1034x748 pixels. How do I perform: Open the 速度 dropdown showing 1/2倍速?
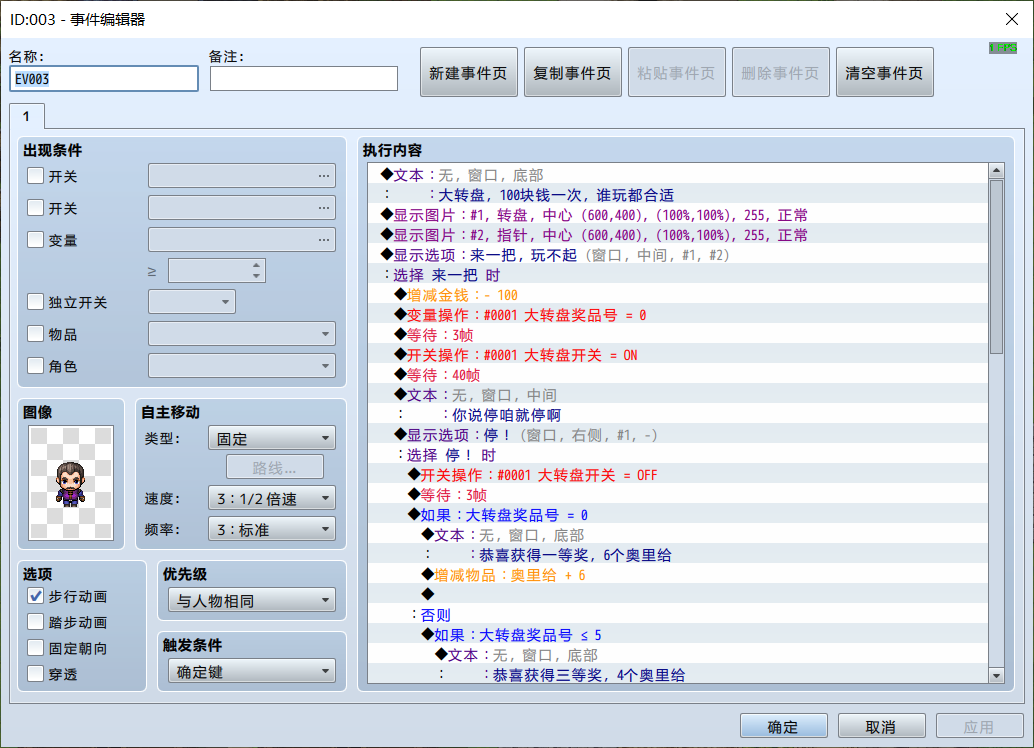pyautogui.click(x=272, y=498)
